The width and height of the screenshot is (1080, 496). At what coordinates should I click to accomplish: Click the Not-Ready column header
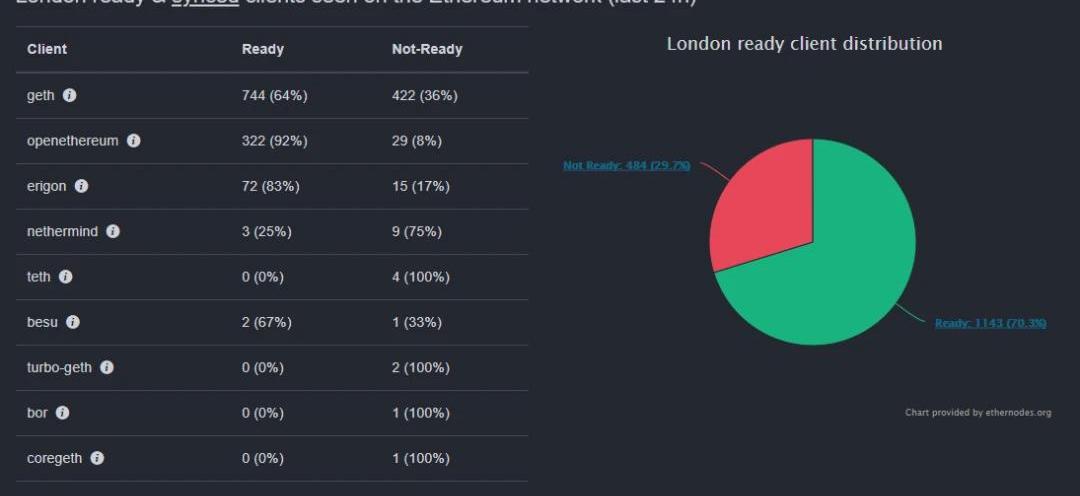point(427,50)
